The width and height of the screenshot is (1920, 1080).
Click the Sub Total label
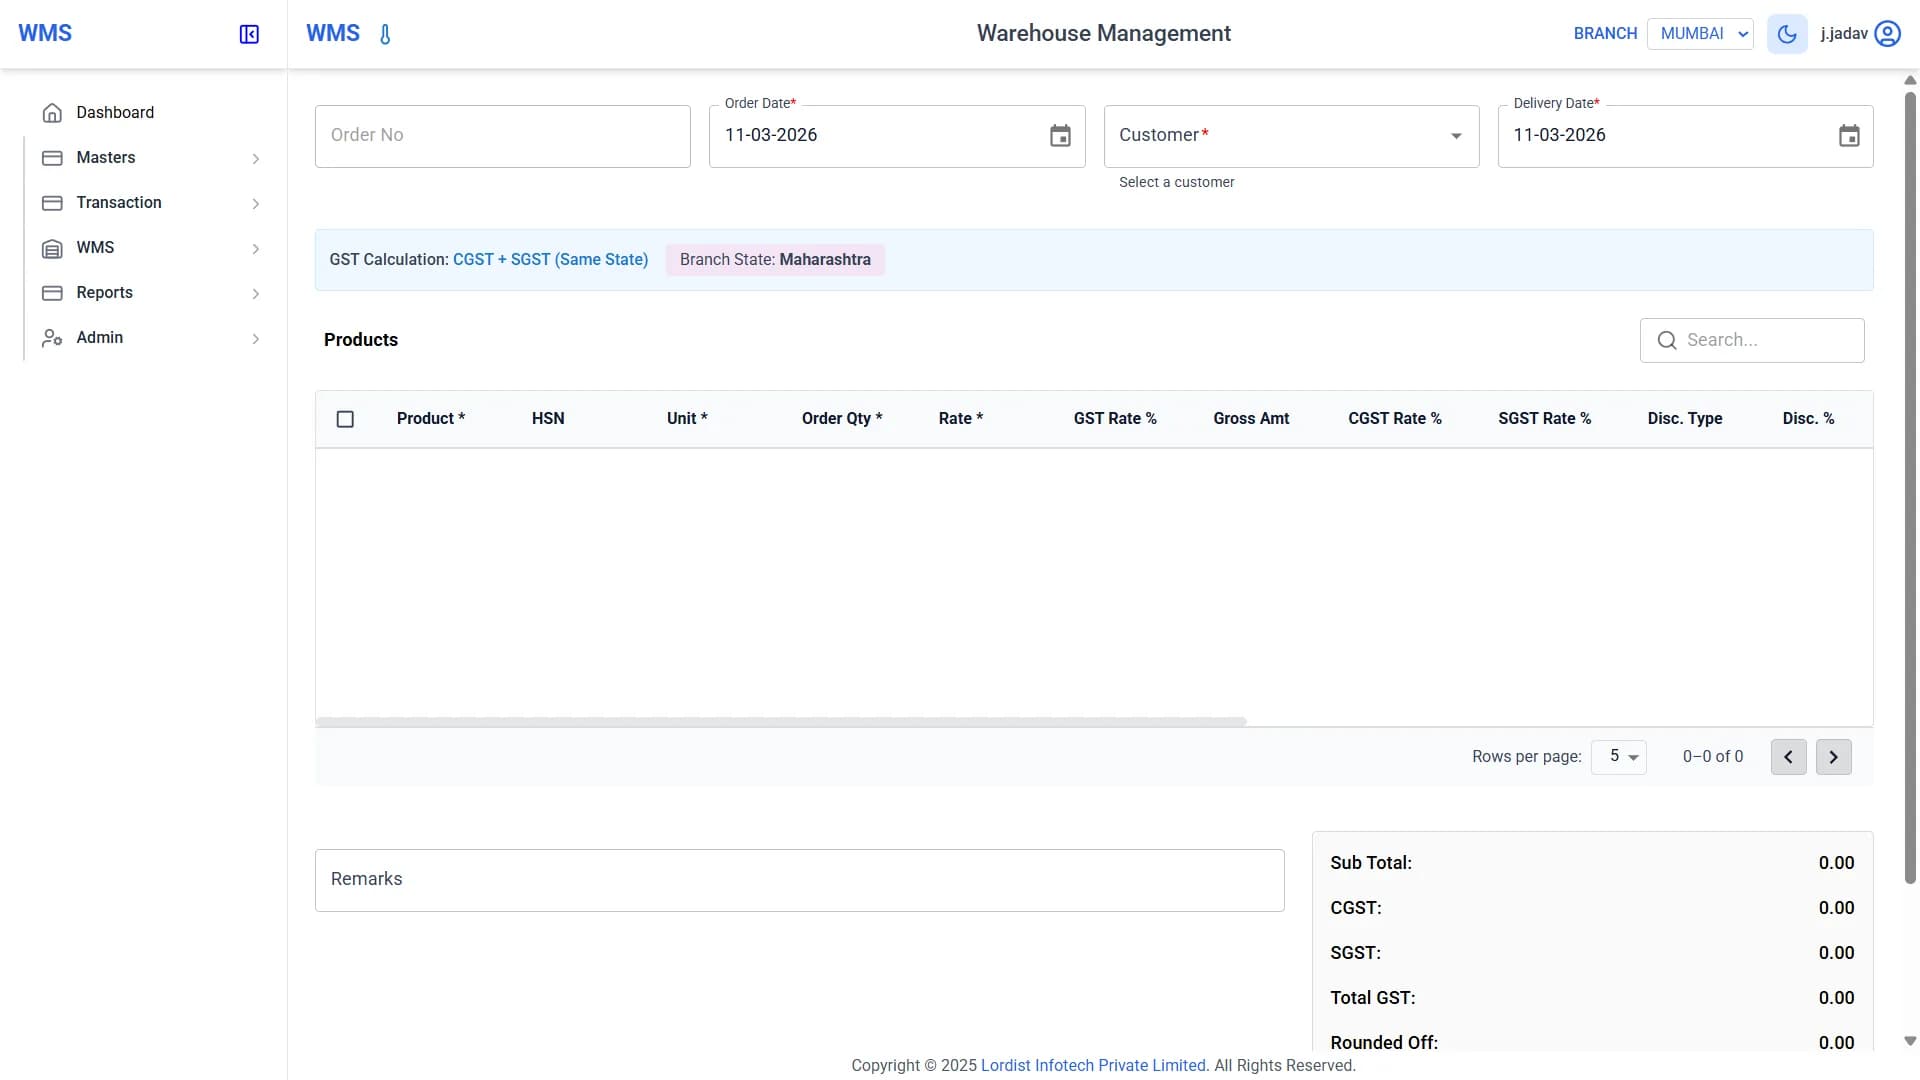(1371, 863)
